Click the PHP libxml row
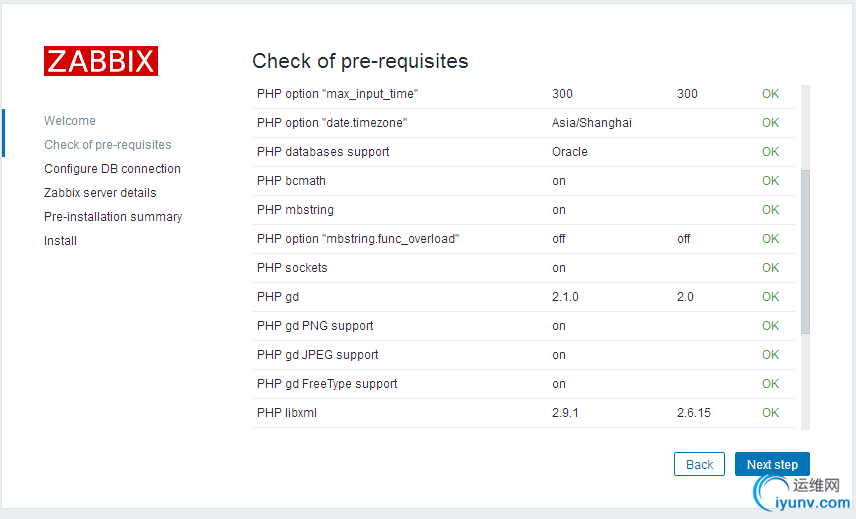The width and height of the screenshot is (856, 519). (x=524, y=413)
